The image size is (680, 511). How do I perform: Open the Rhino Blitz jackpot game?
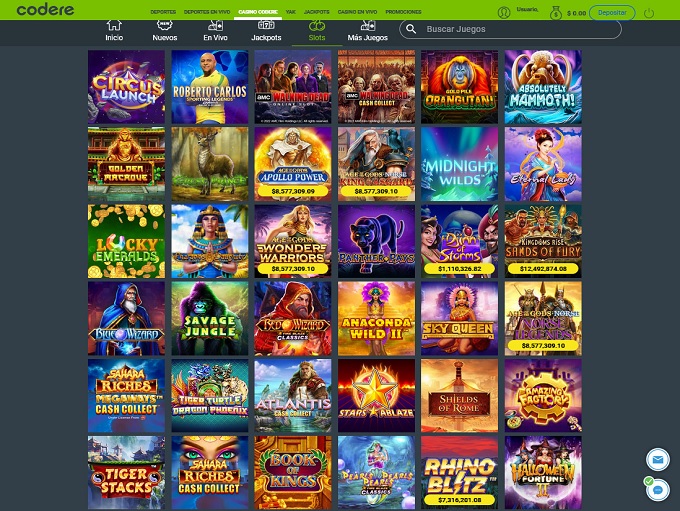tap(460, 472)
